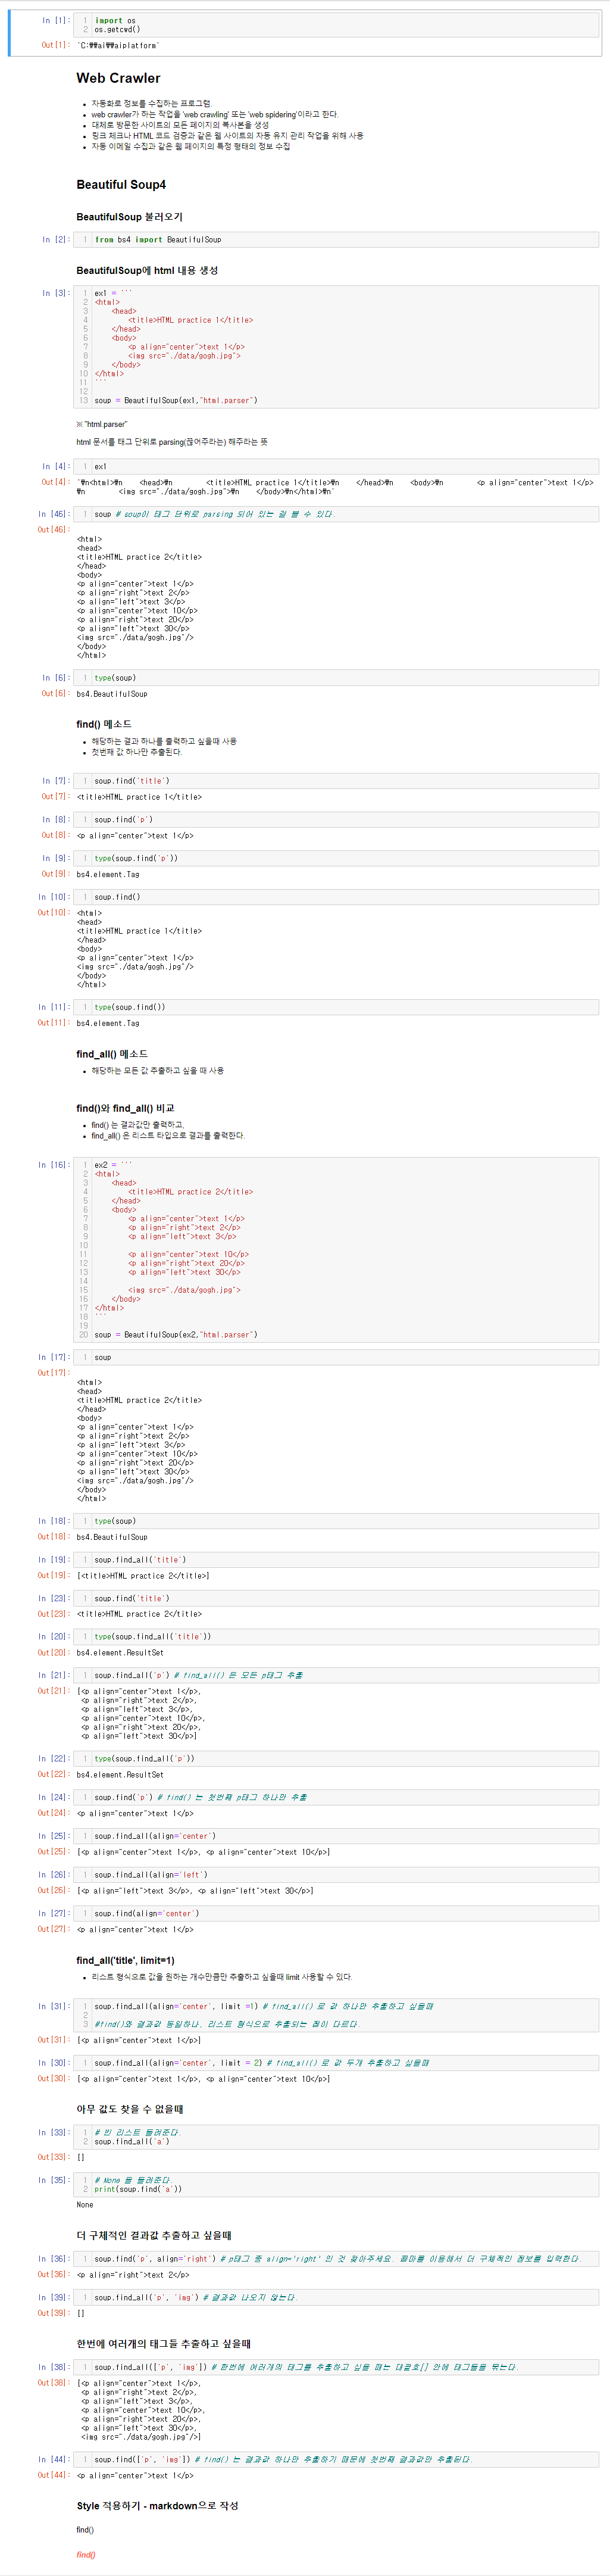Select the In [46] soup cell with comment
This screenshot has height=2576, width=610.
337,514
